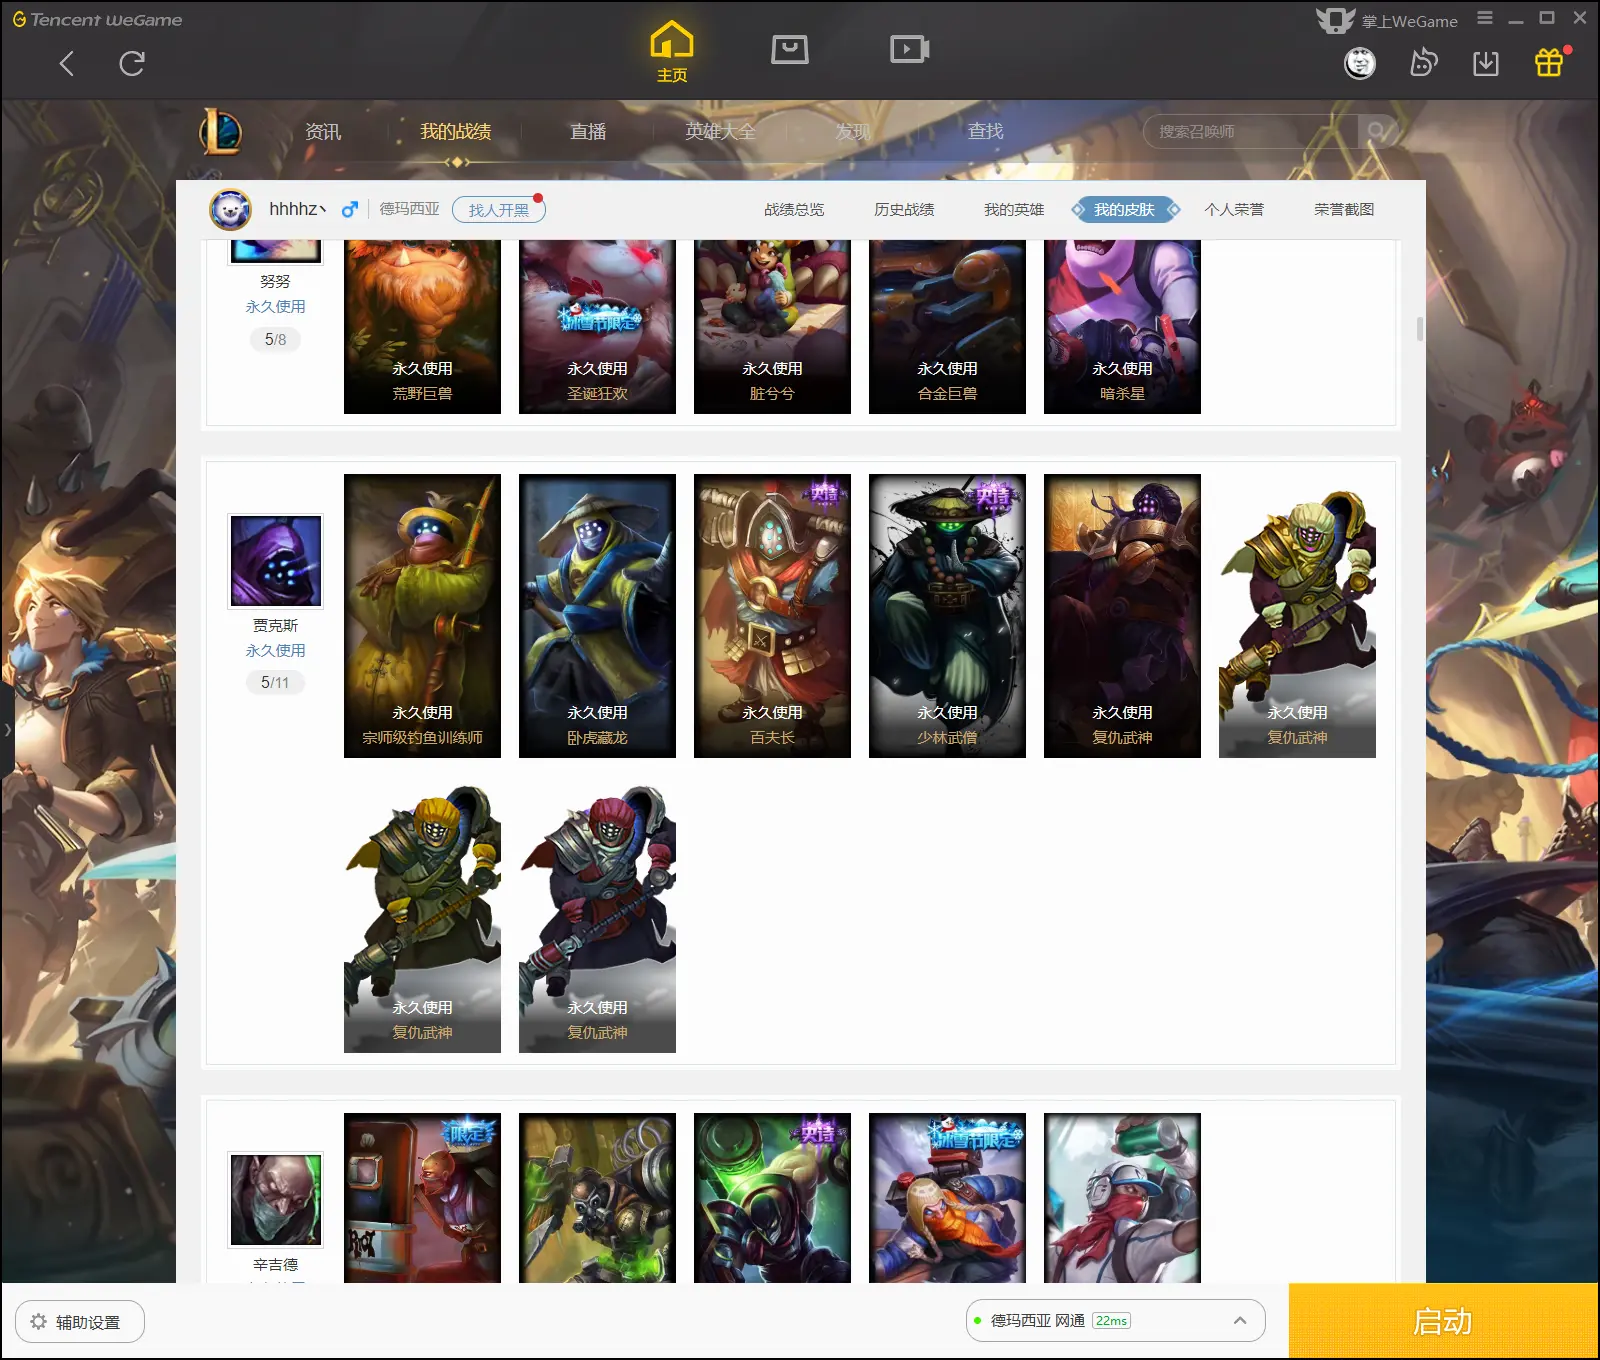Click the 启动 launch button
1600x1360 pixels.
point(1443,1321)
